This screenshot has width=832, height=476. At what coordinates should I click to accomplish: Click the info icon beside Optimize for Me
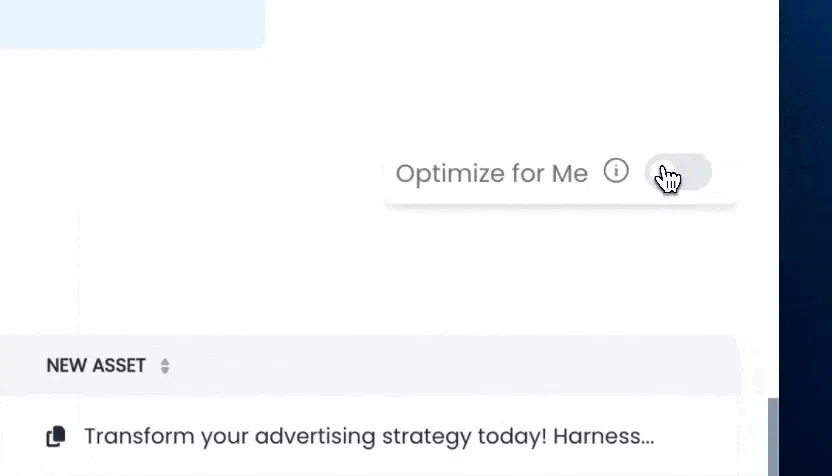(616, 172)
